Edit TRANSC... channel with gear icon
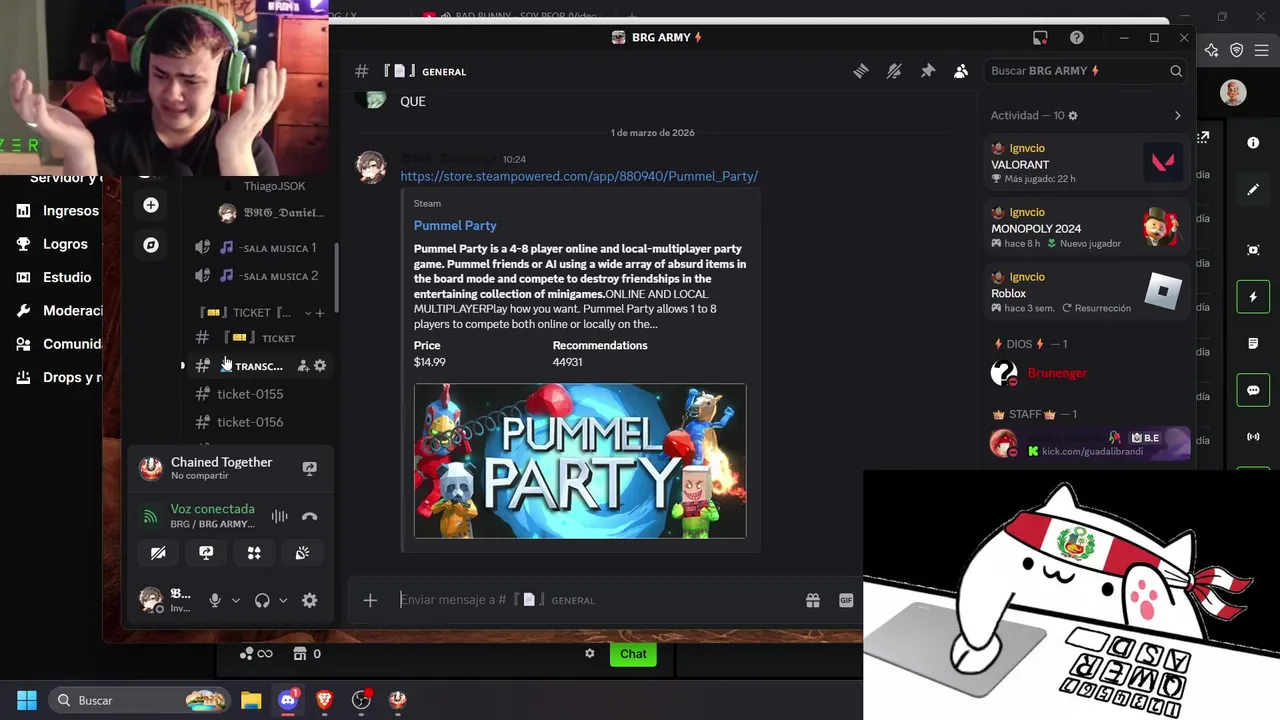This screenshot has width=1280, height=720. 320,366
